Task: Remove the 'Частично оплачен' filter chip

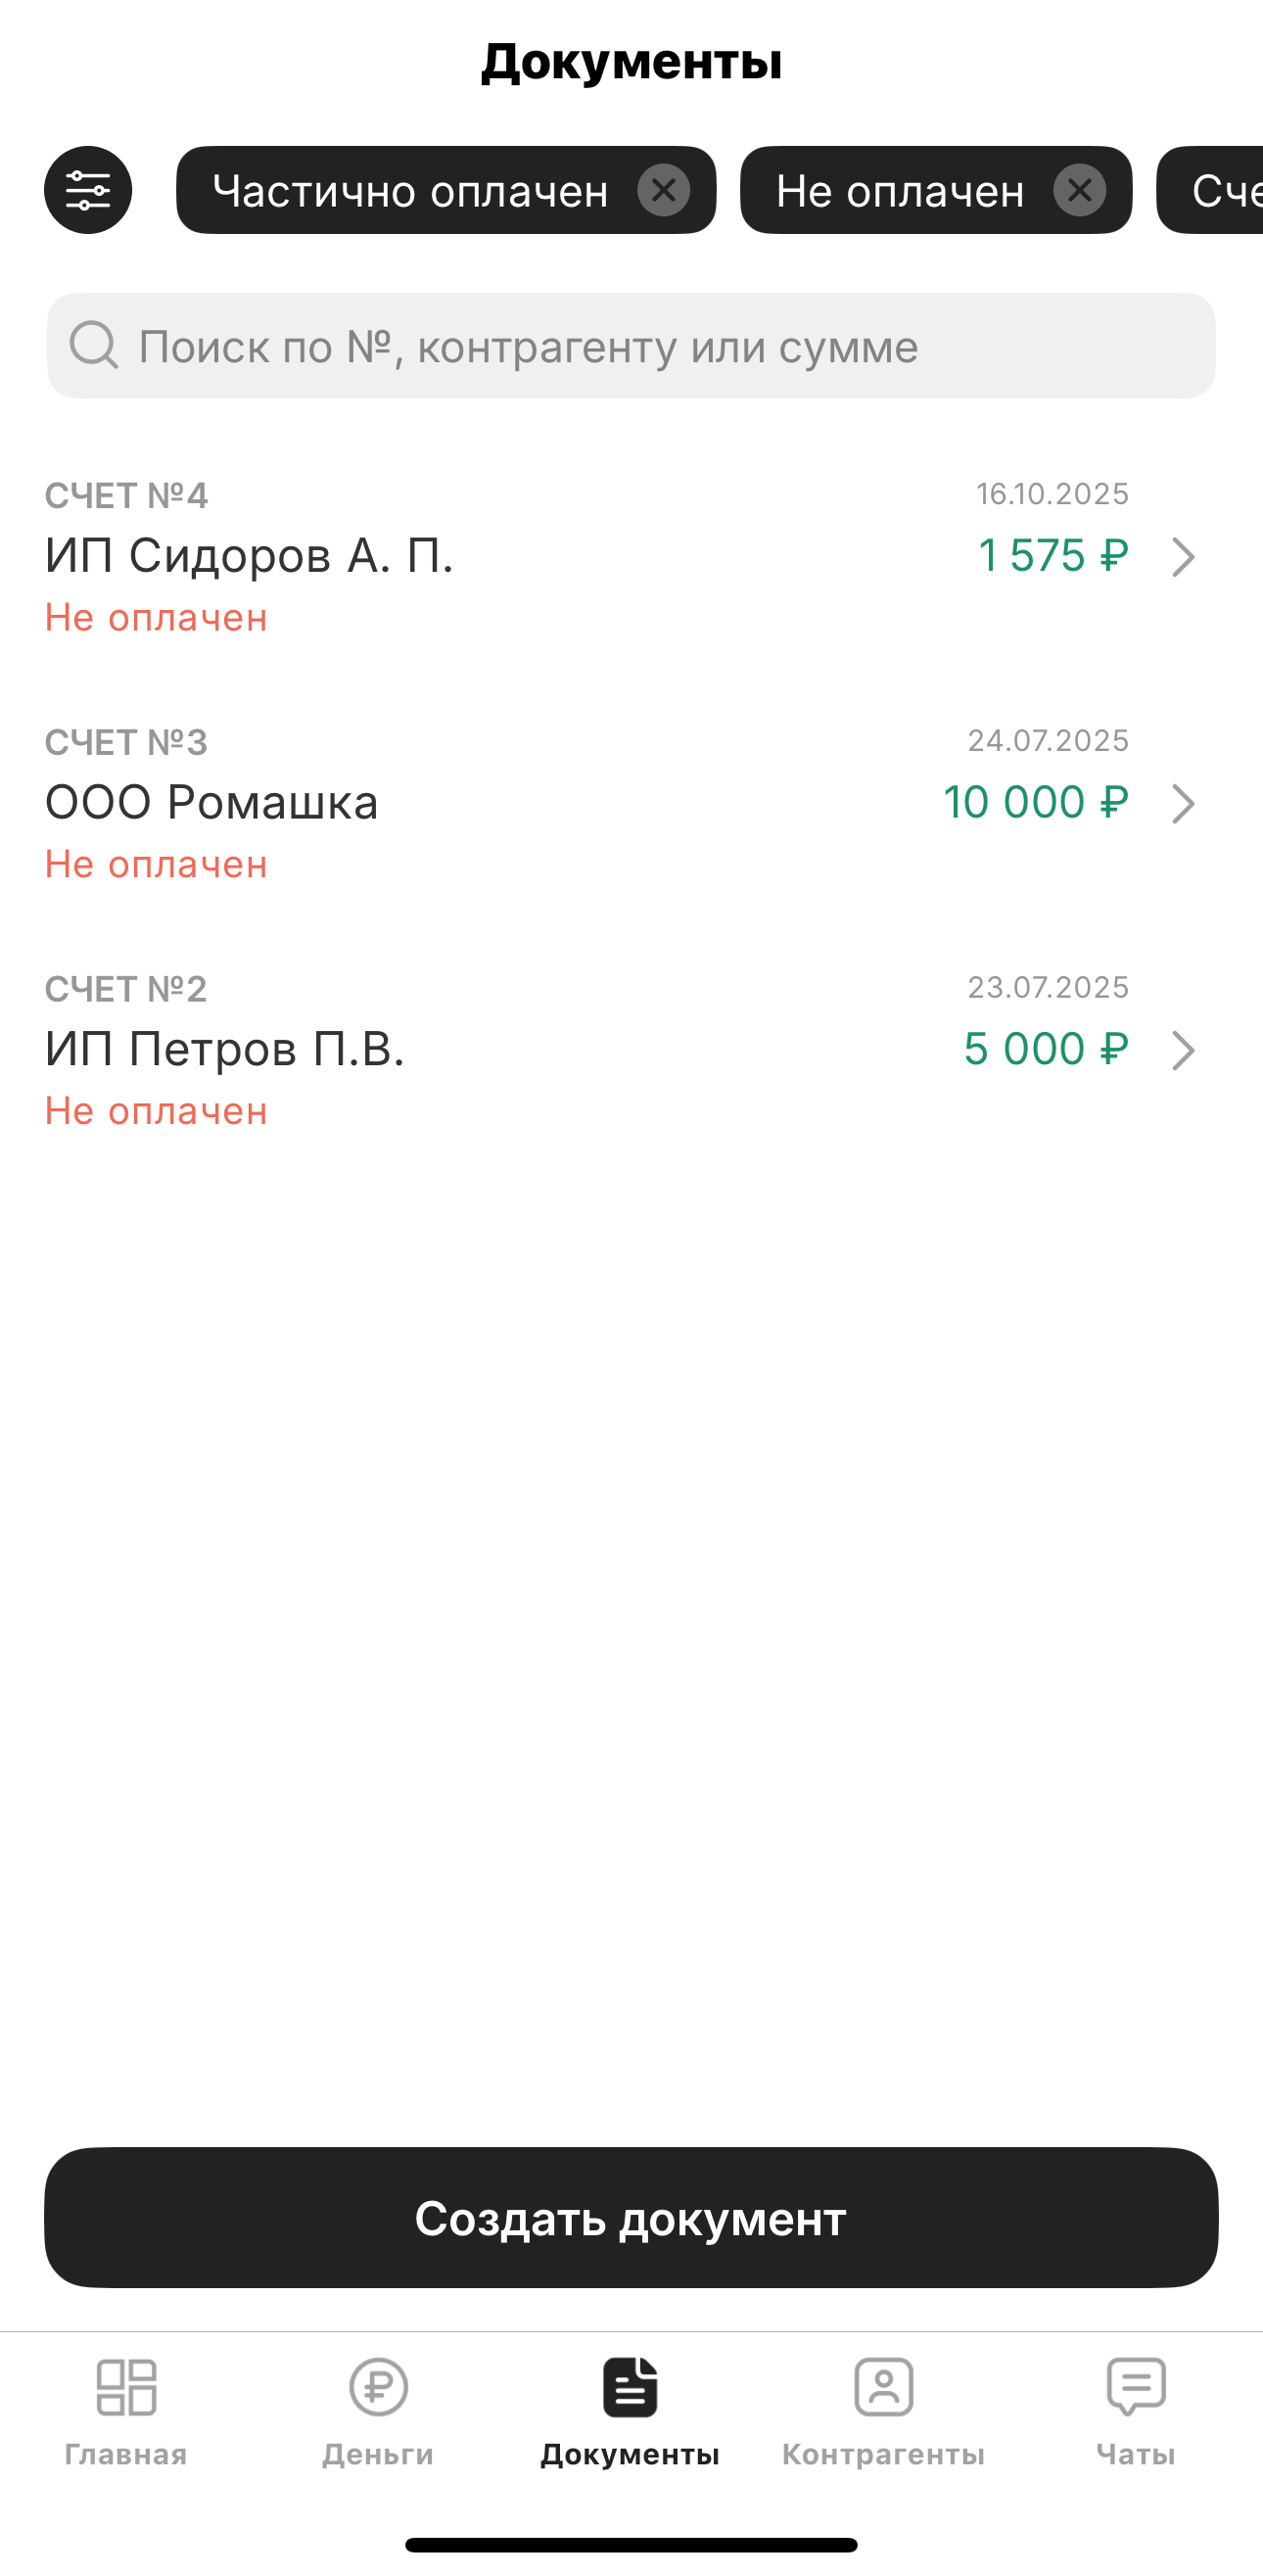Action: [x=663, y=190]
